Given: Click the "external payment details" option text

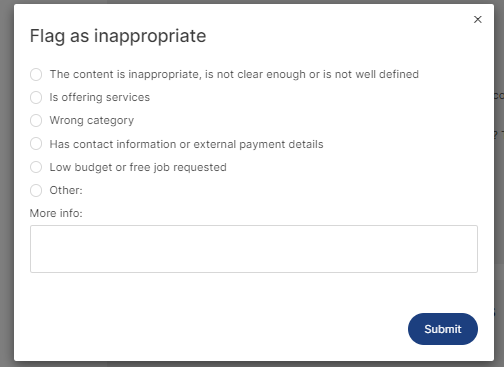Looking at the screenshot, I should pos(258,144).
